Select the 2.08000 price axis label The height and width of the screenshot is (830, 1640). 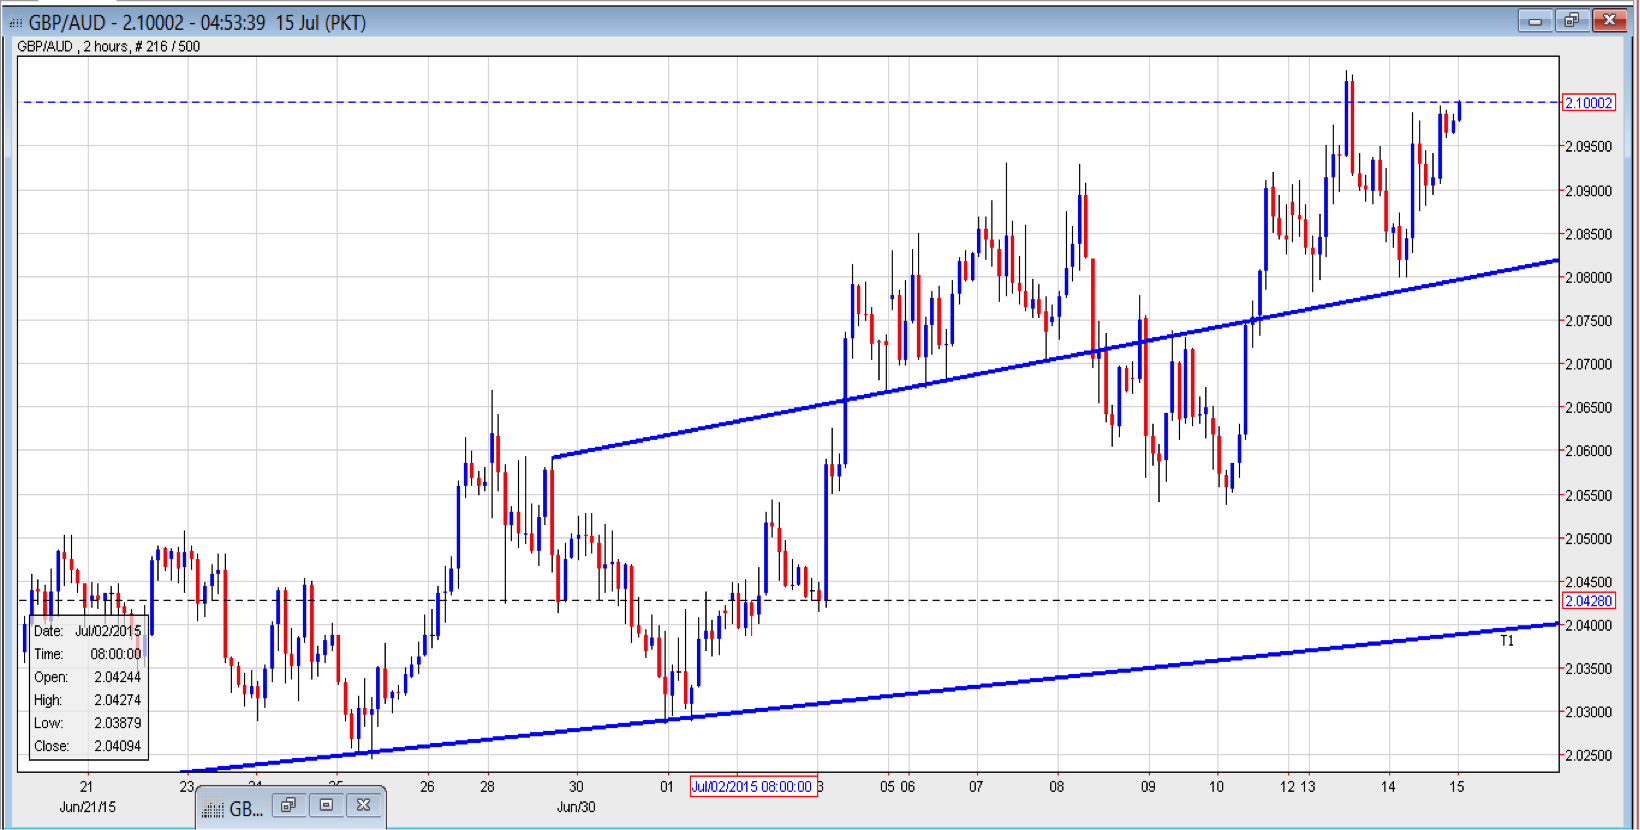tap(1589, 278)
